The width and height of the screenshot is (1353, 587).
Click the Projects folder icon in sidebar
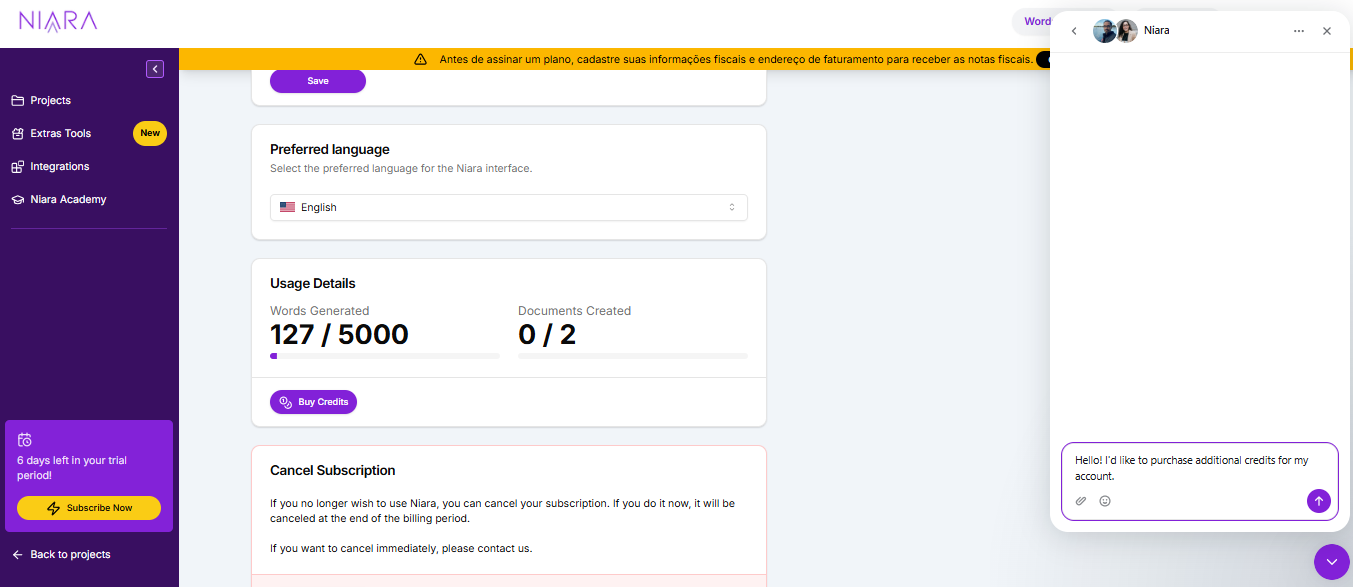click(x=18, y=100)
